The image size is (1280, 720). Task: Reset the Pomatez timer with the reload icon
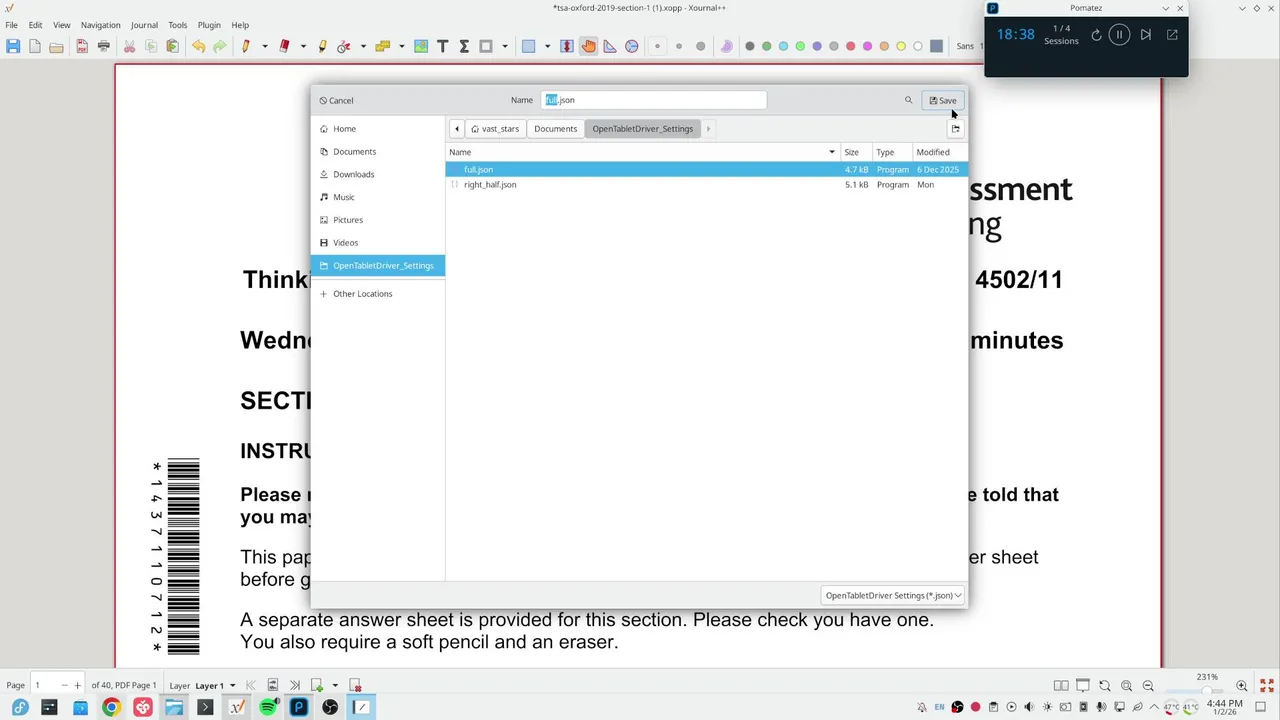[1096, 35]
